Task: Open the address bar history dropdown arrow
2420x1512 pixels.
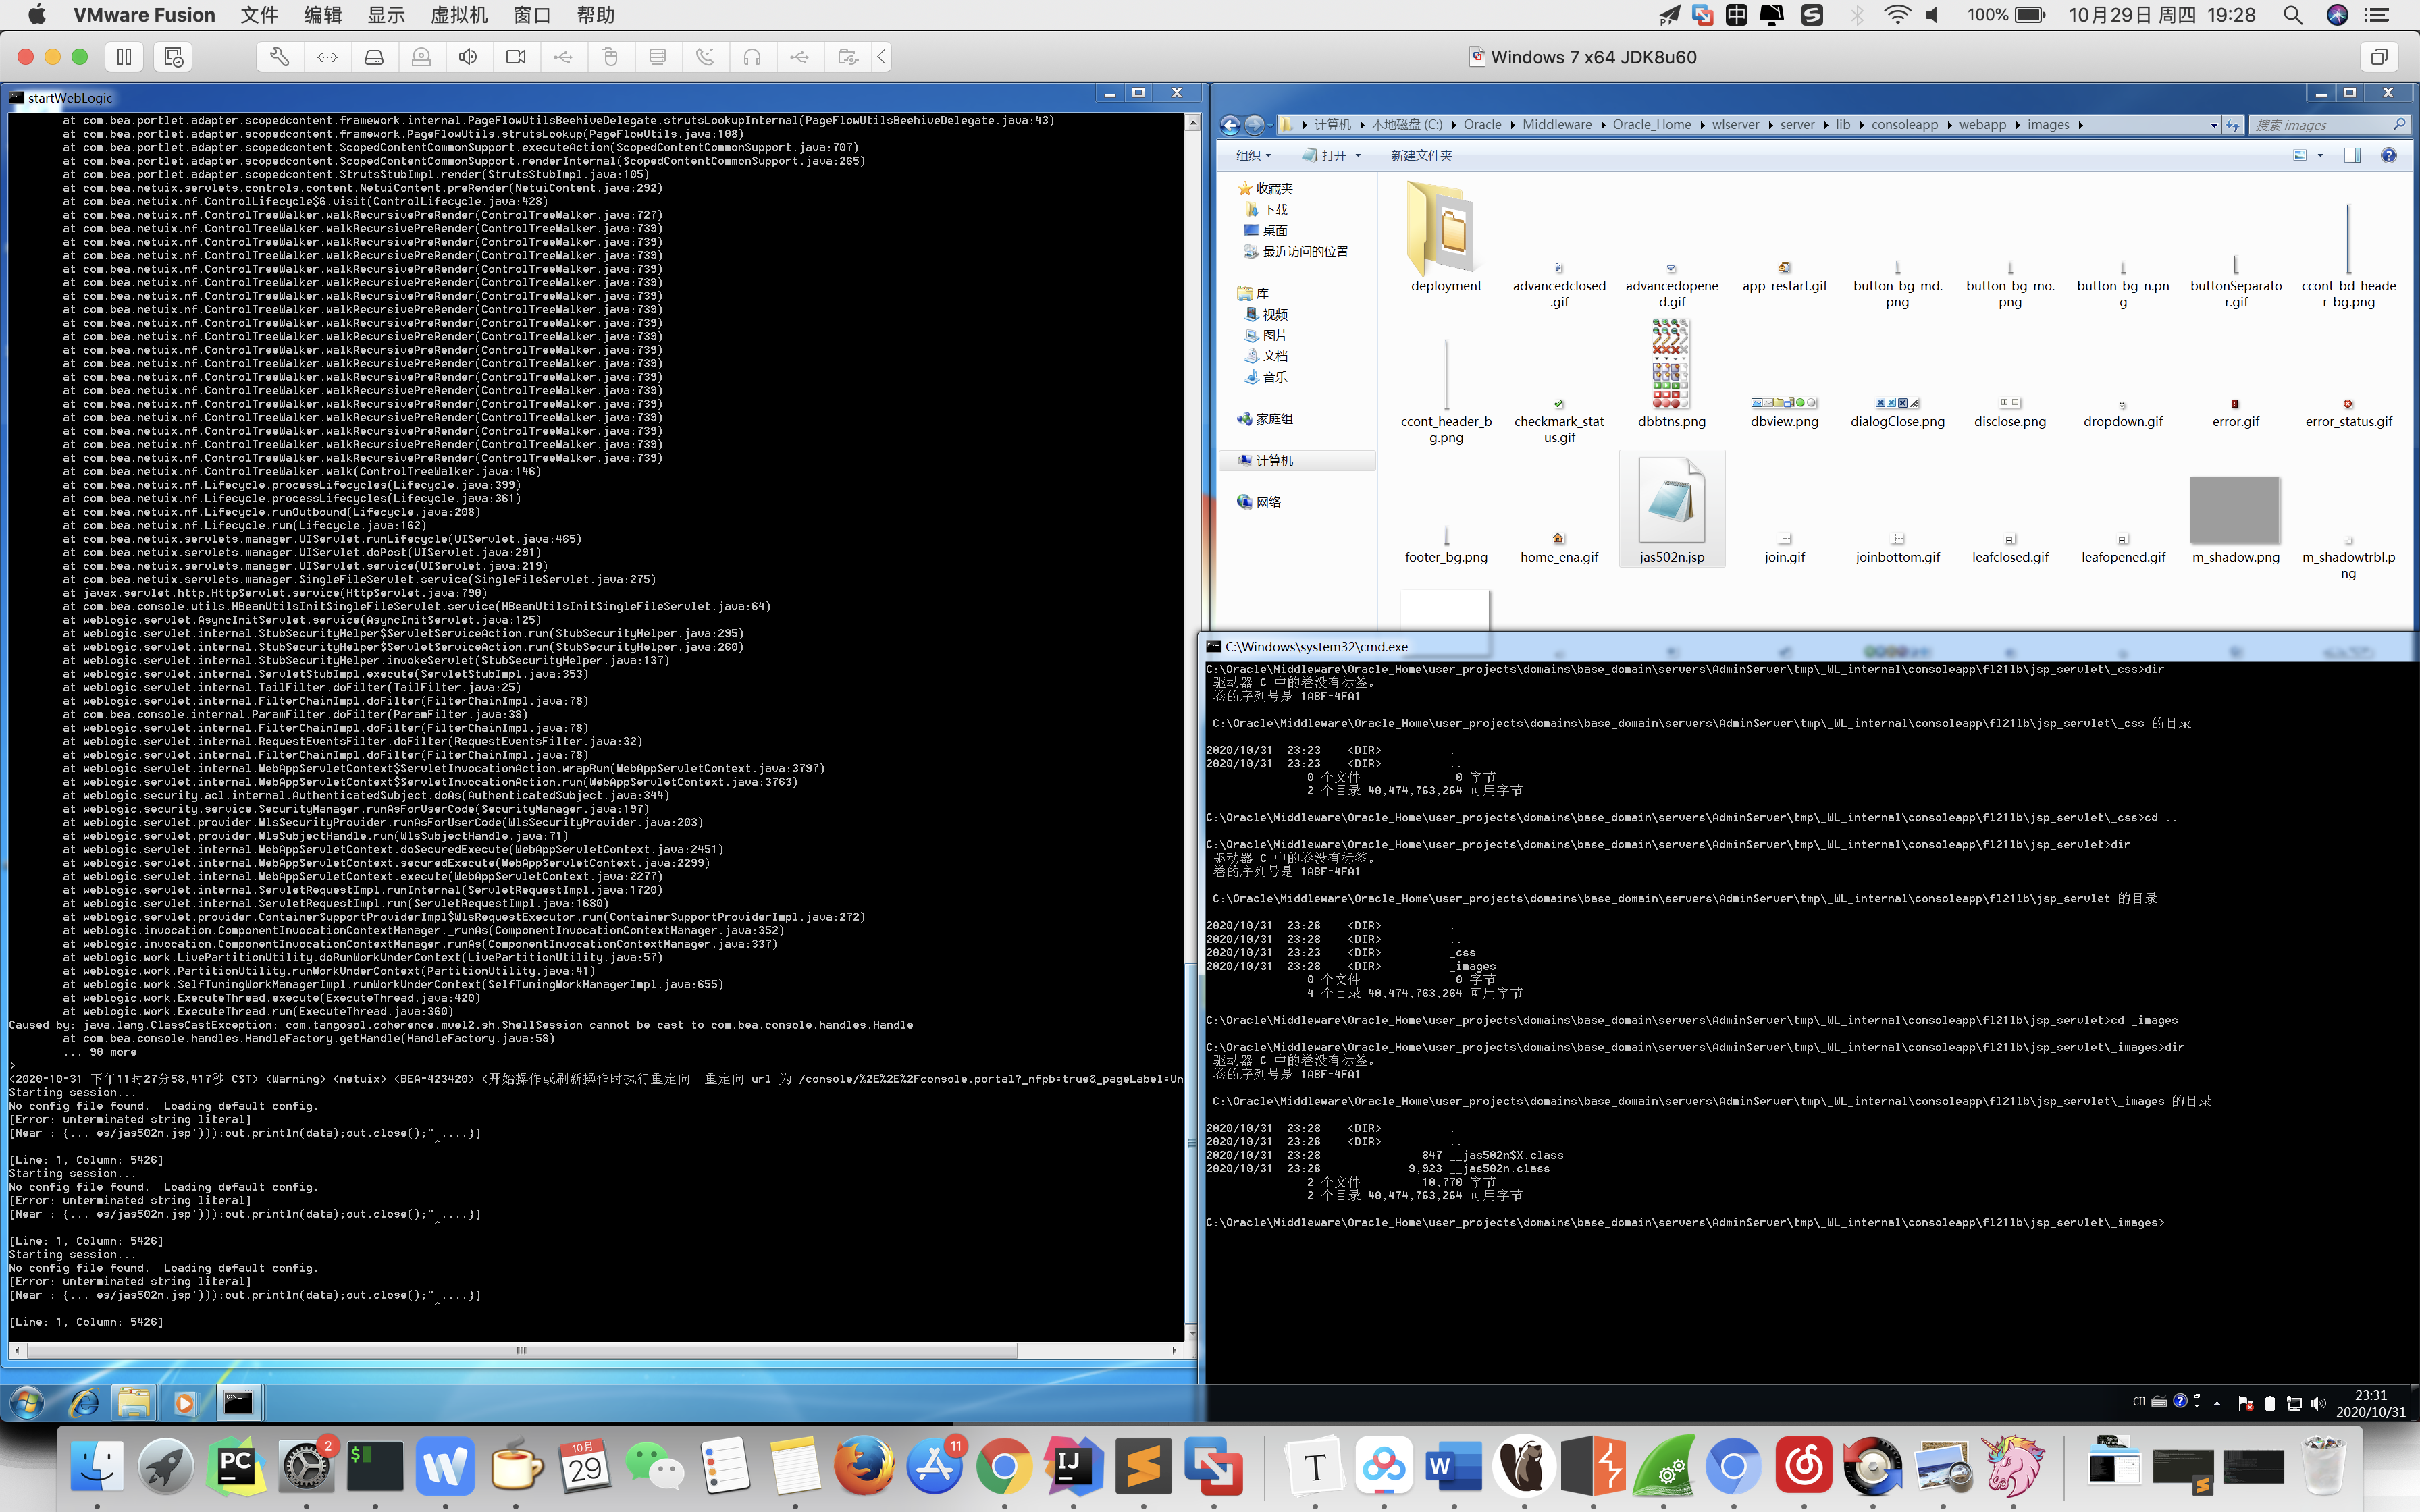Action: [2213, 125]
